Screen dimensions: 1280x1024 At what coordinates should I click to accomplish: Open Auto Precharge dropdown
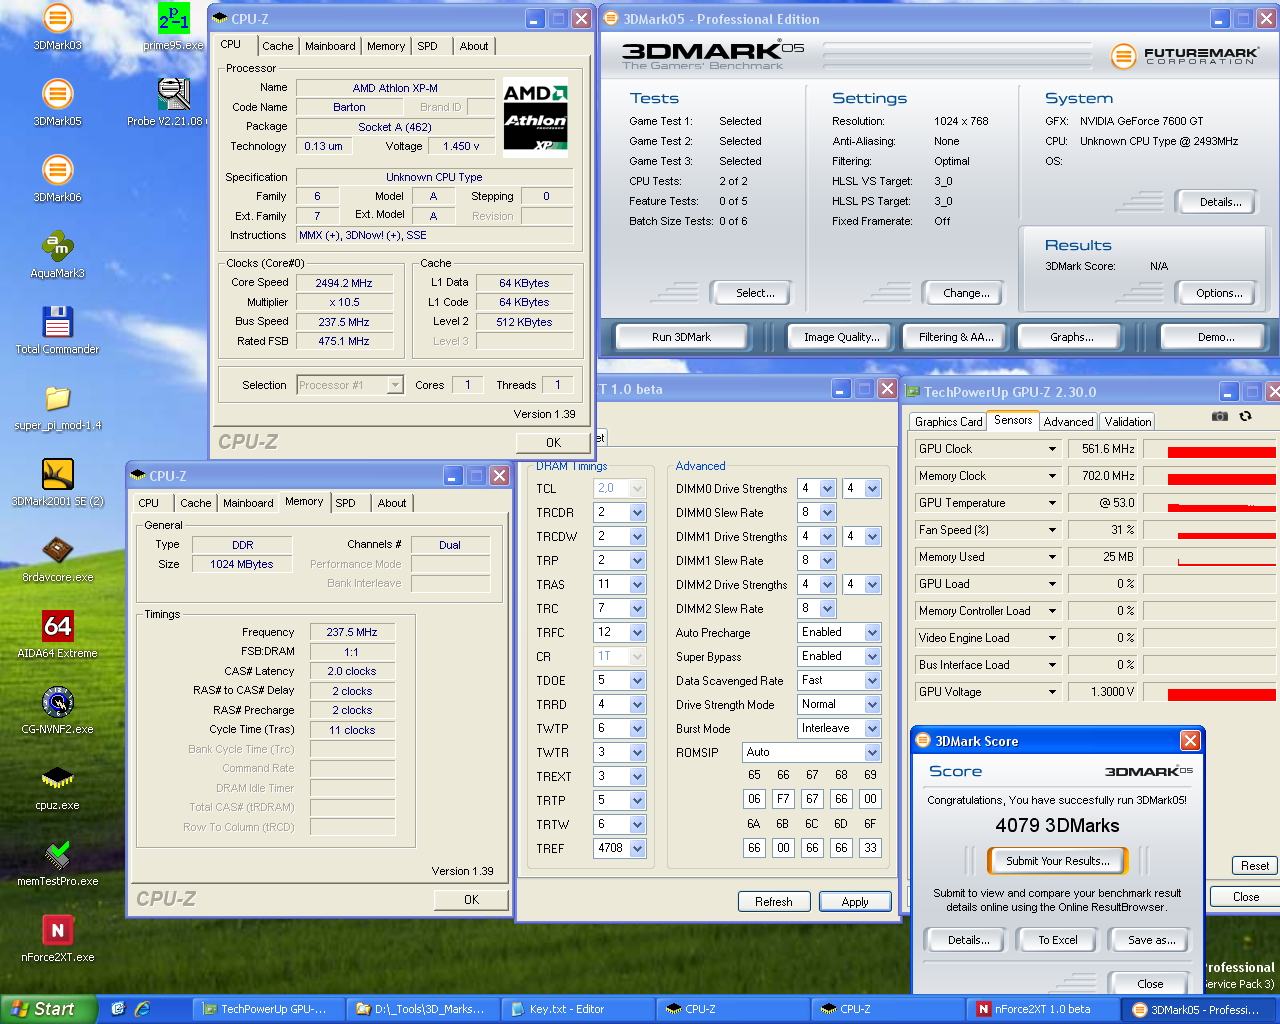(x=872, y=633)
